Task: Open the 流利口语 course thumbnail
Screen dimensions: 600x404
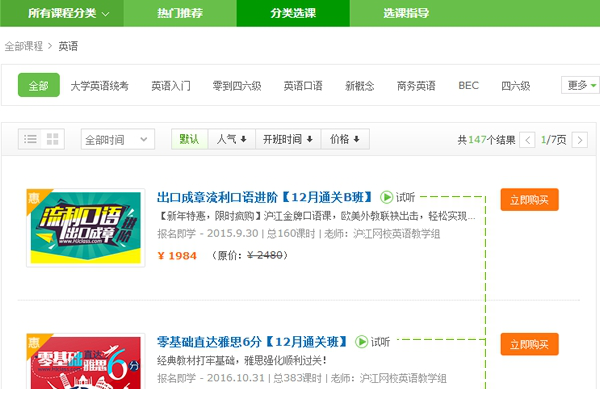Action: click(85, 226)
